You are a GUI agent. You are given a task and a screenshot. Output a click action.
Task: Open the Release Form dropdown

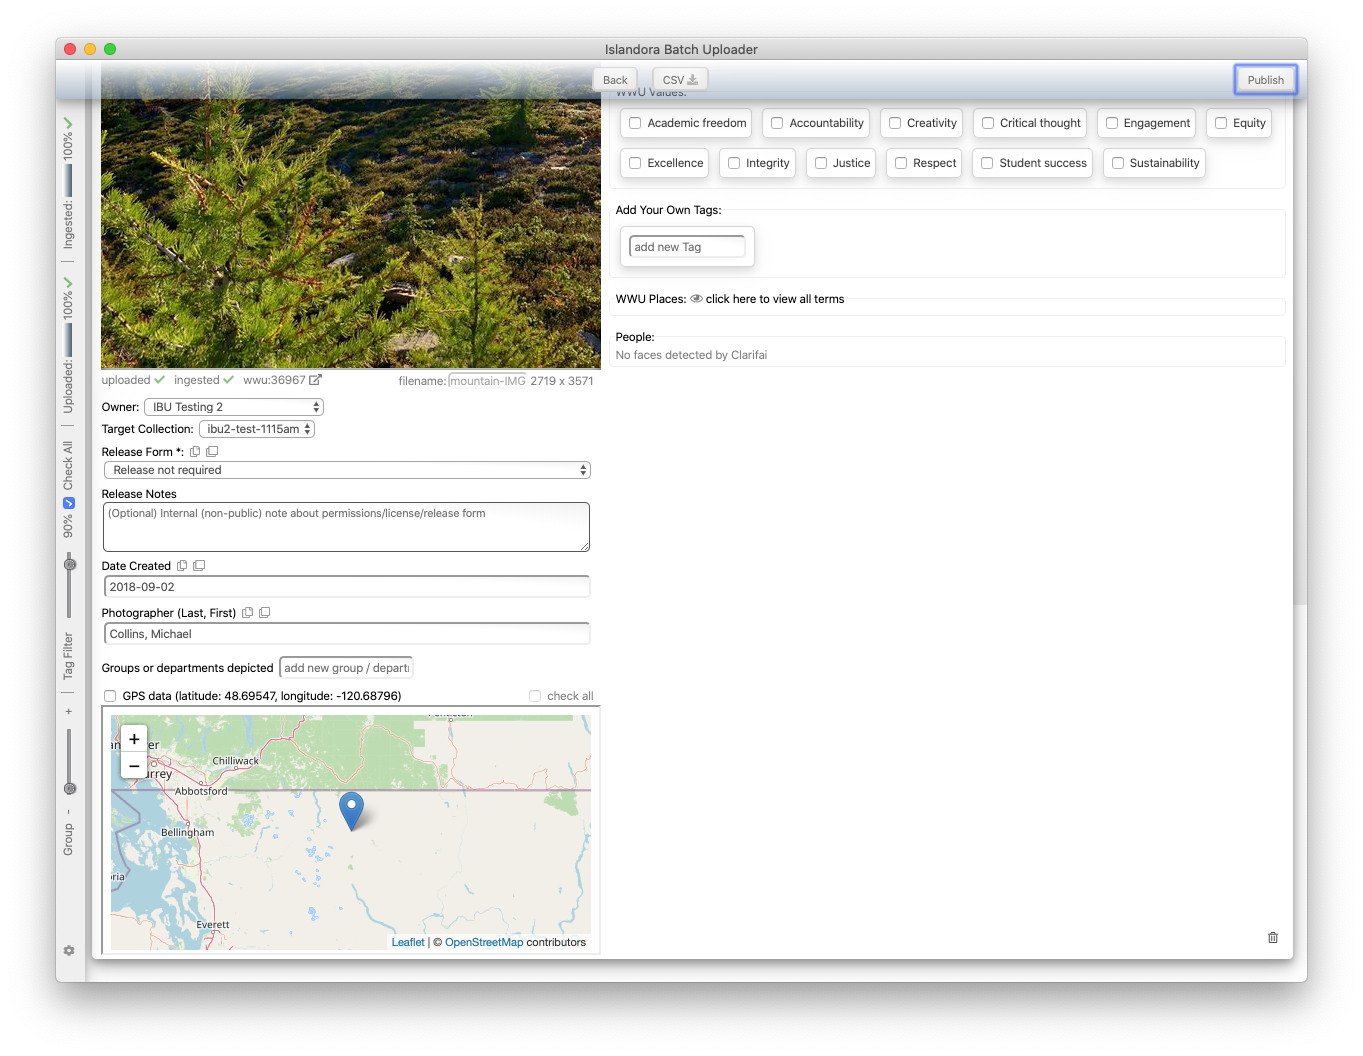[347, 470]
